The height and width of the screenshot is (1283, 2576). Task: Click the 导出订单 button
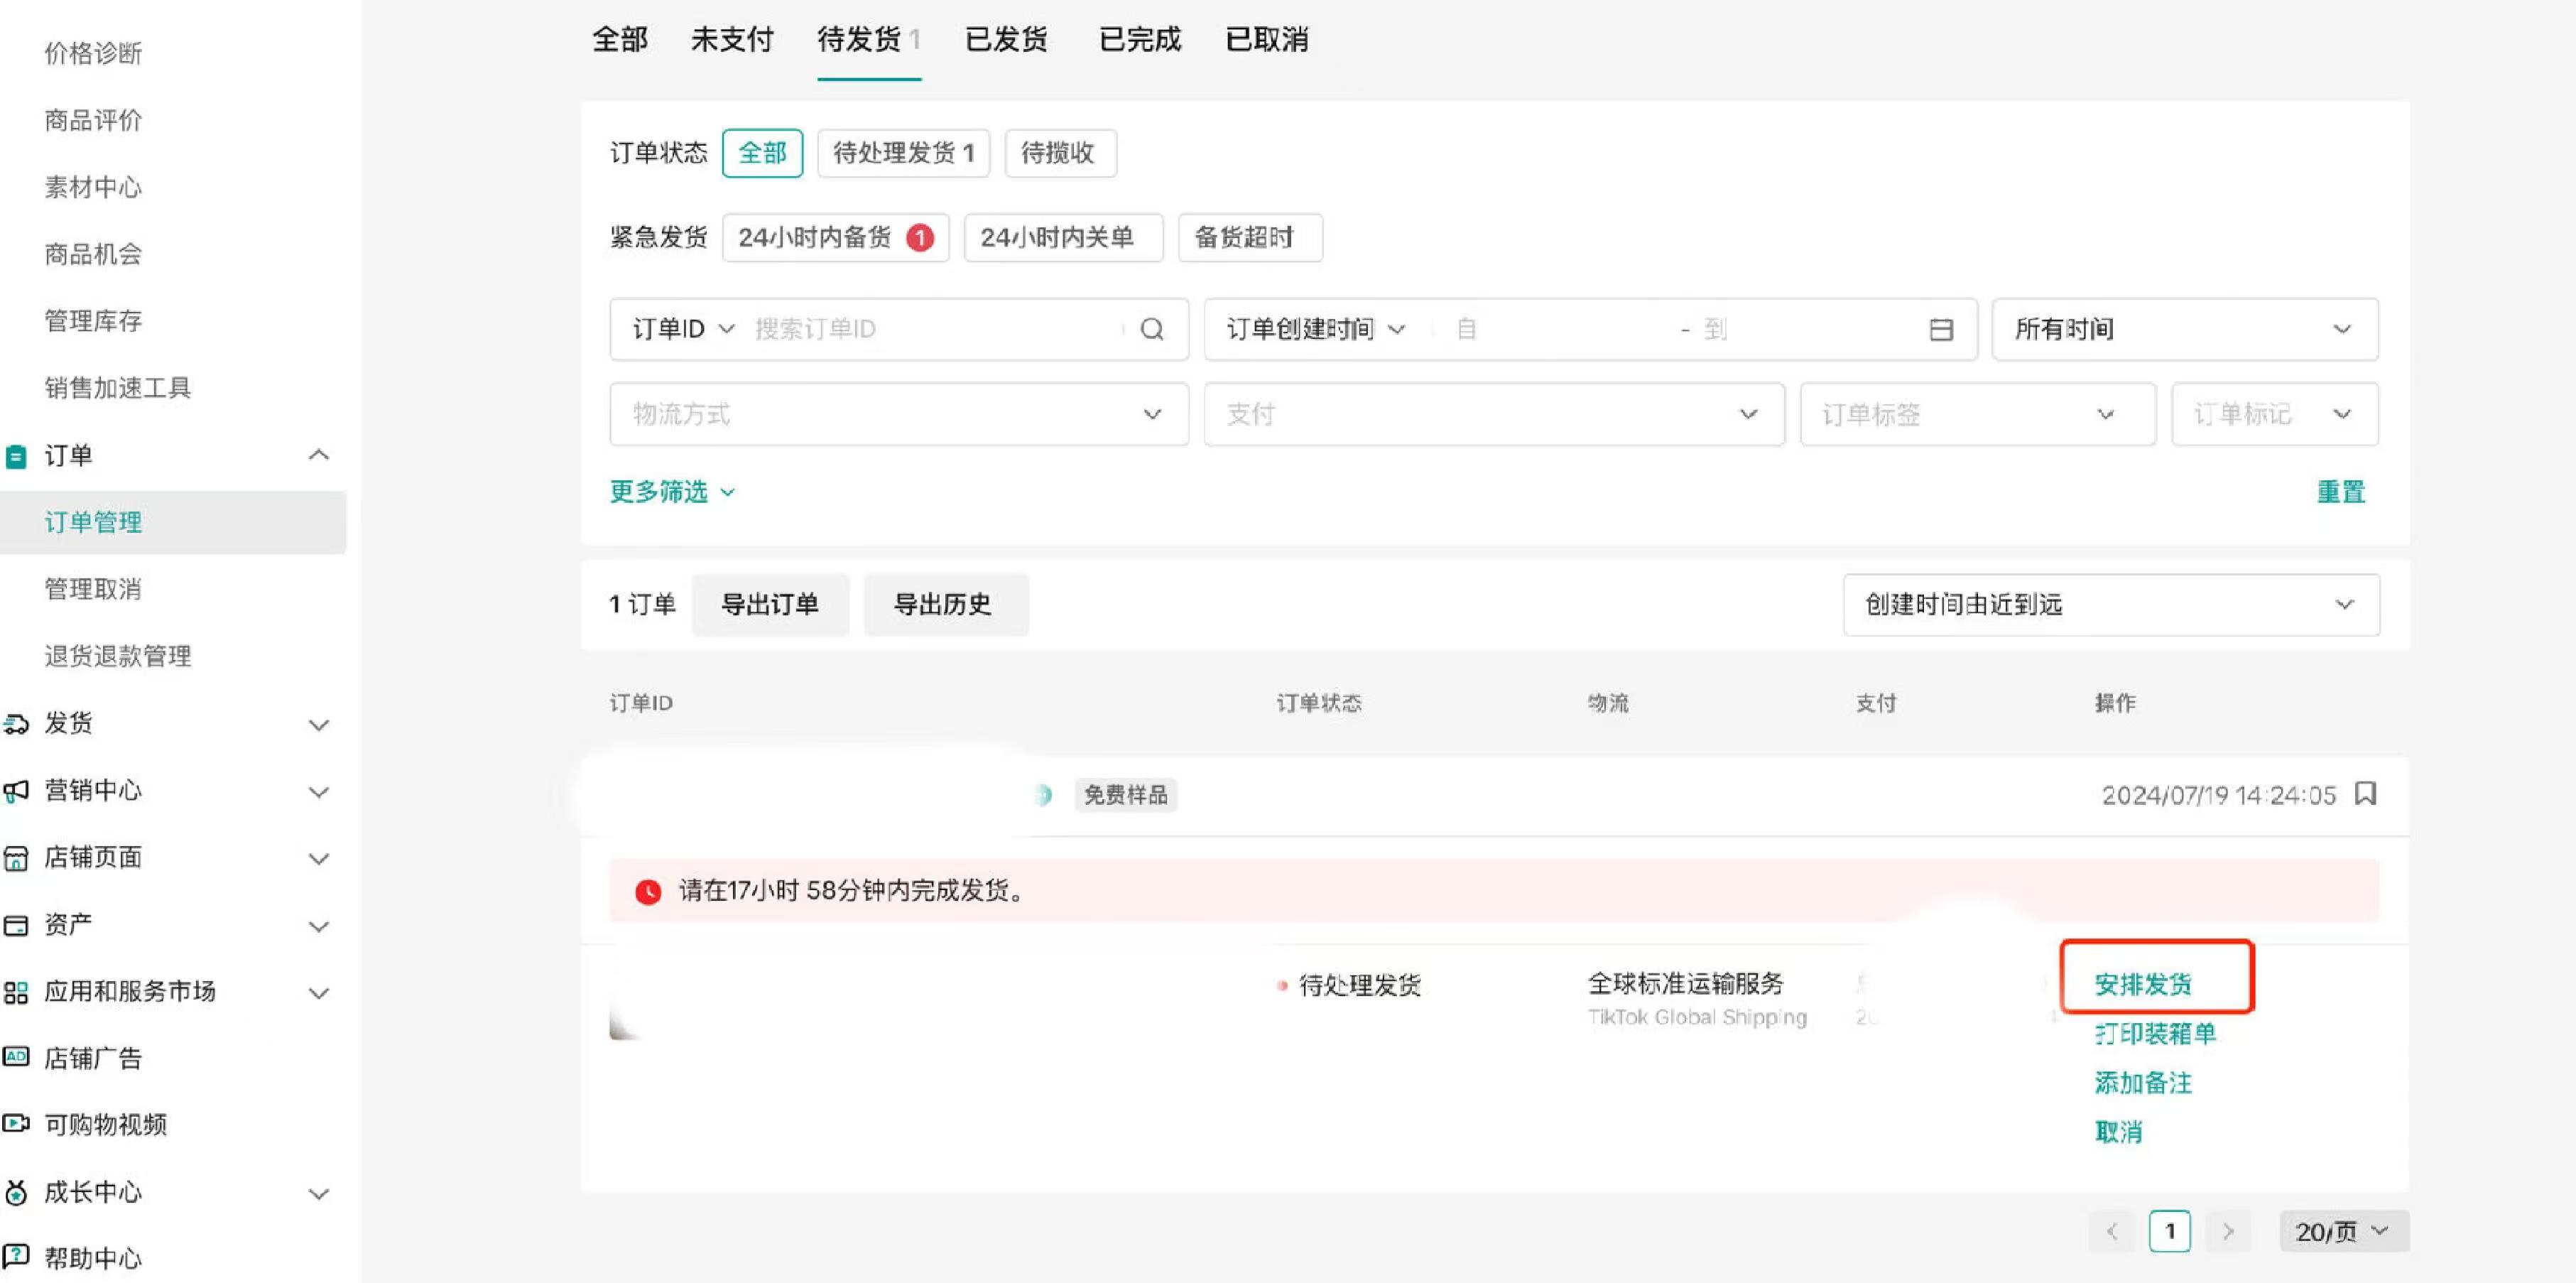pos(770,605)
